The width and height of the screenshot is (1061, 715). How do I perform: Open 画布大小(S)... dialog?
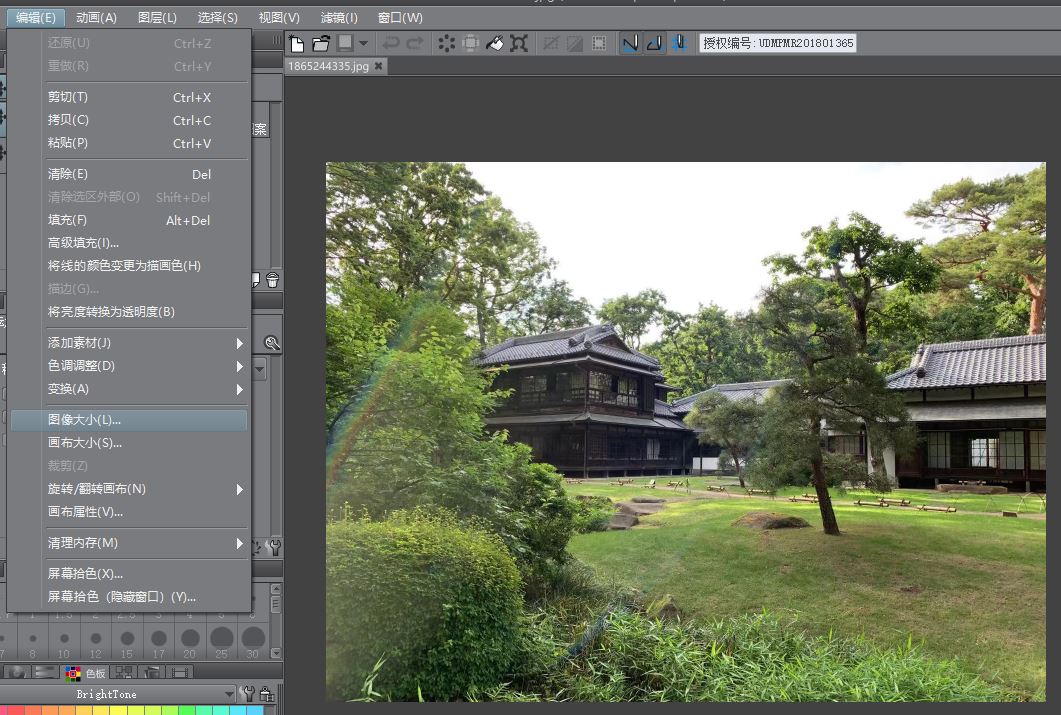pyautogui.click(x=129, y=443)
